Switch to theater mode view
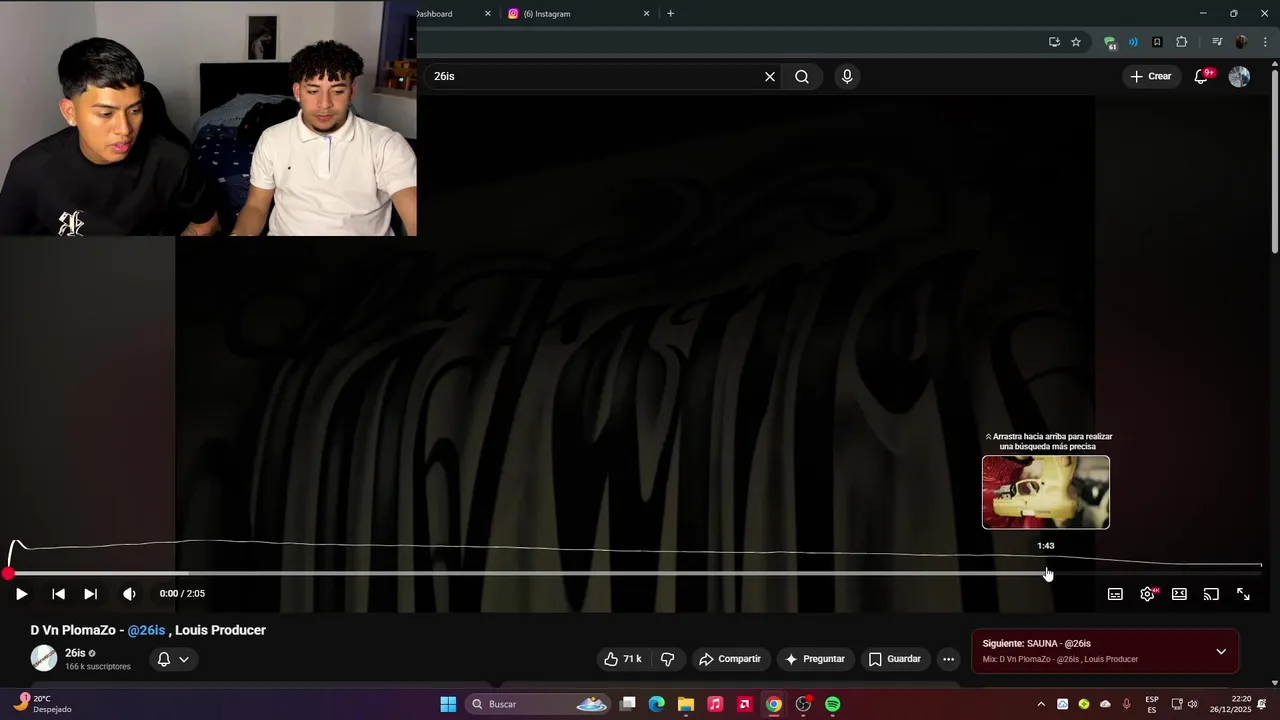The height and width of the screenshot is (720, 1280). click(x=1179, y=594)
